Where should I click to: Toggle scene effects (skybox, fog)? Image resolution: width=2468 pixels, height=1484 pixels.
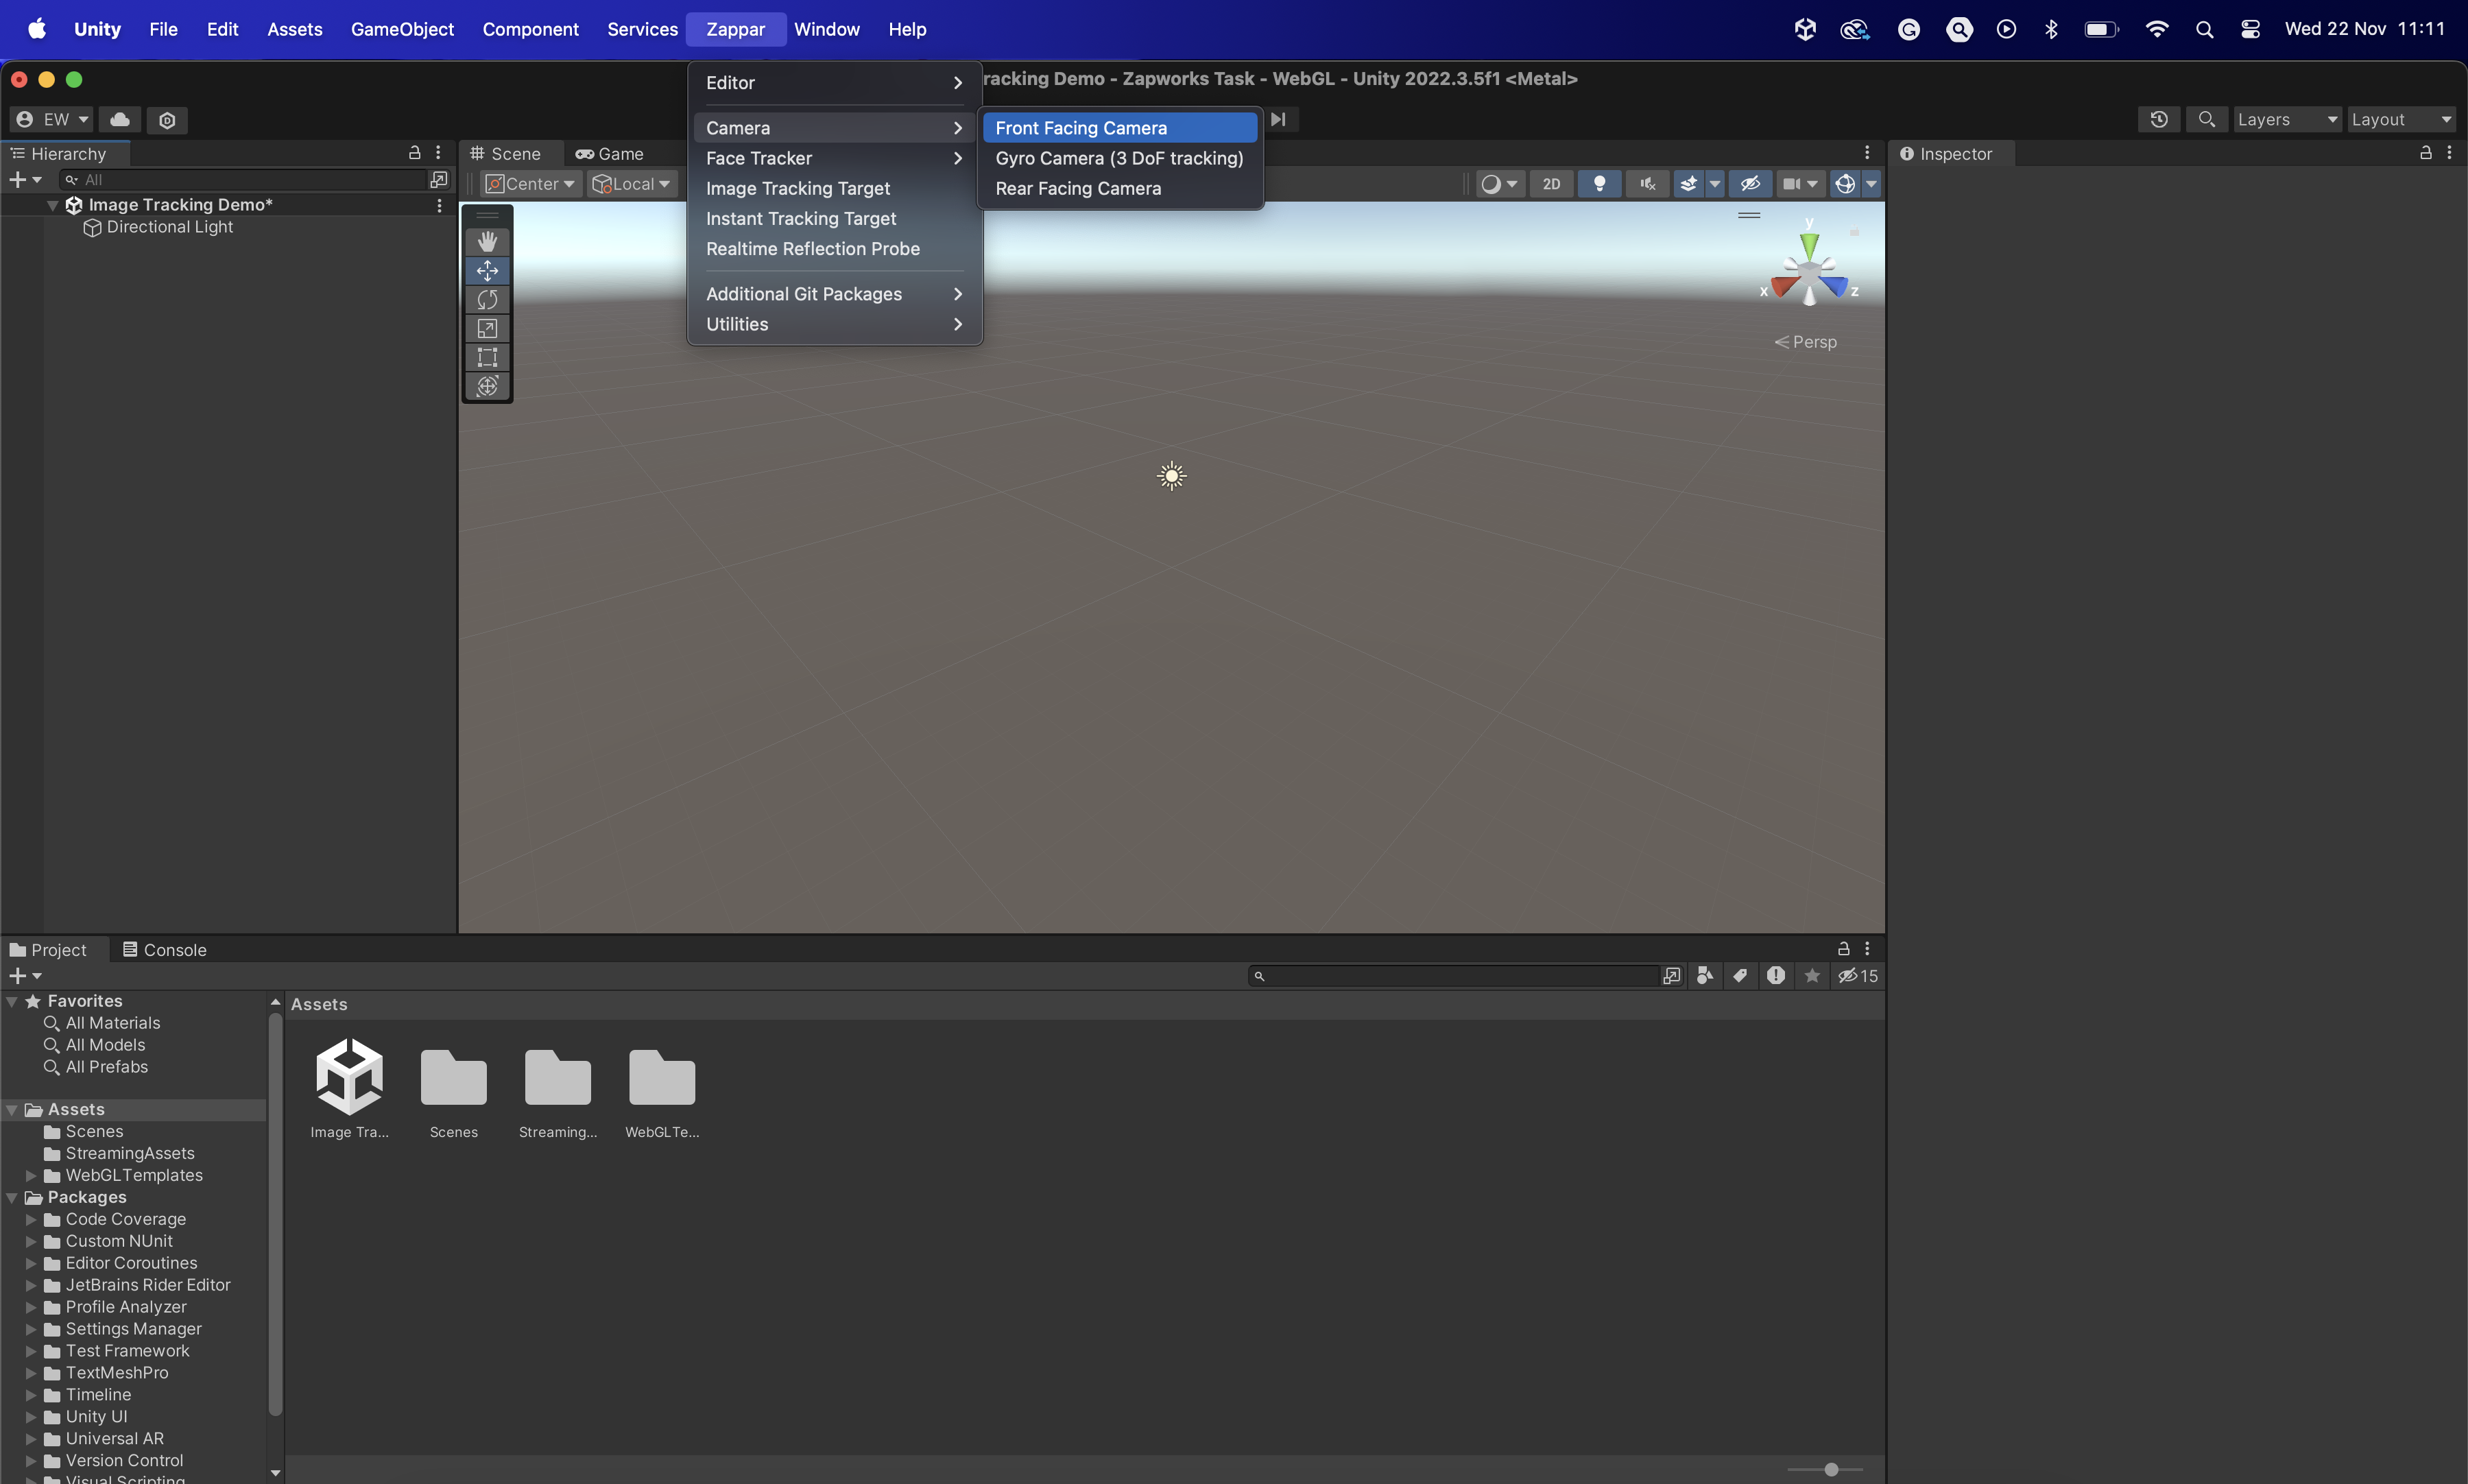tap(1688, 184)
